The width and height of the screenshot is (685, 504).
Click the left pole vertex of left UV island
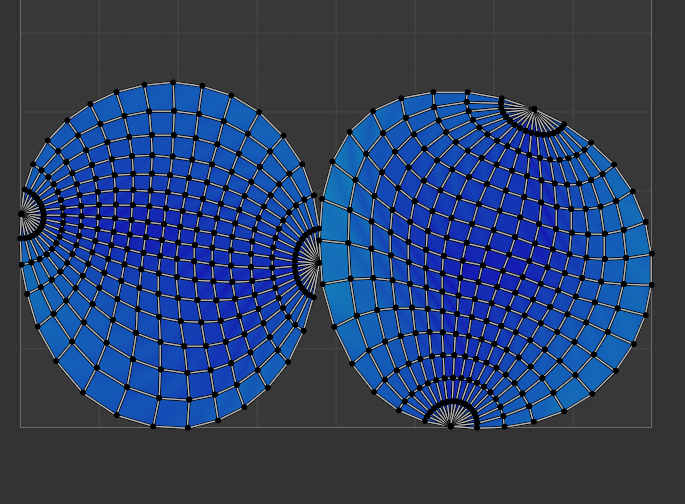pyautogui.click(x=22, y=214)
